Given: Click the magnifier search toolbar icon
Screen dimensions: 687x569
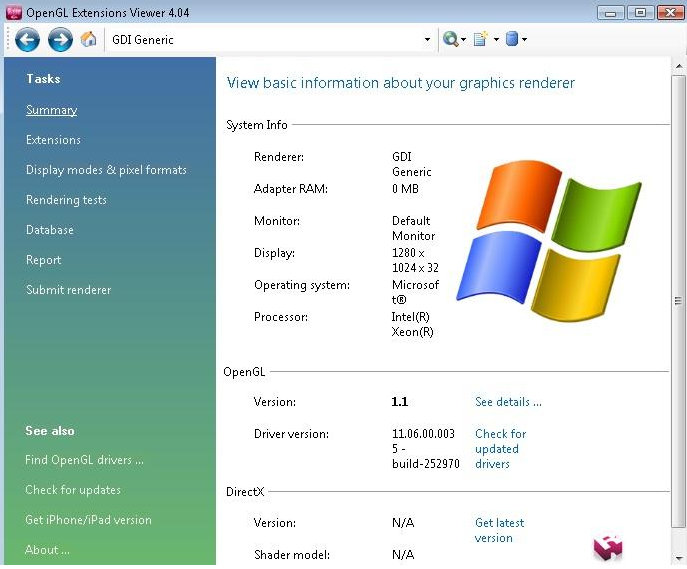Looking at the screenshot, I should 450,39.
